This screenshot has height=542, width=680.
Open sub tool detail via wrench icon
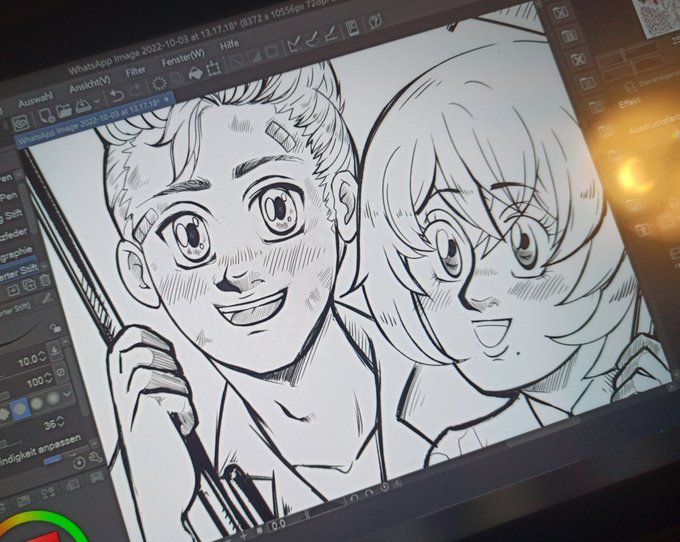(95, 457)
